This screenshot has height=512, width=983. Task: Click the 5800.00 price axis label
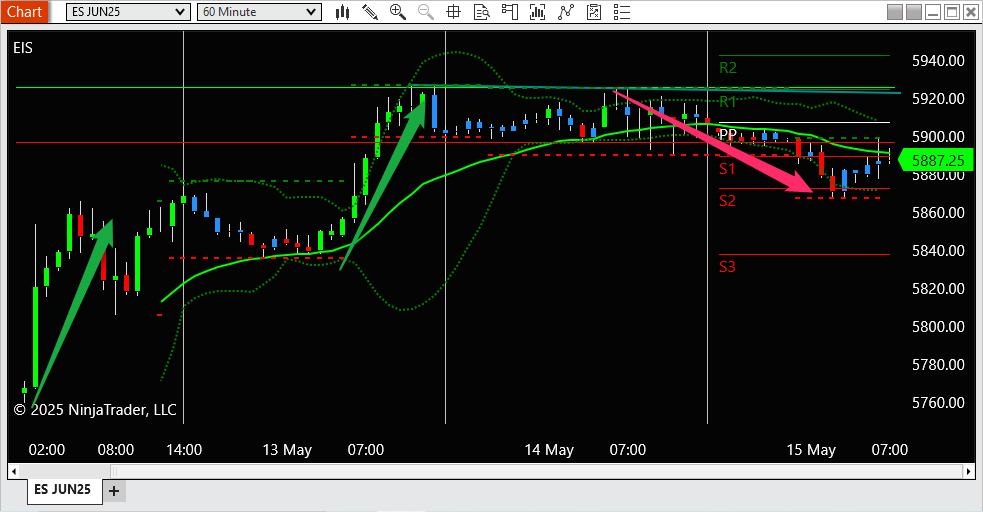(938, 327)
